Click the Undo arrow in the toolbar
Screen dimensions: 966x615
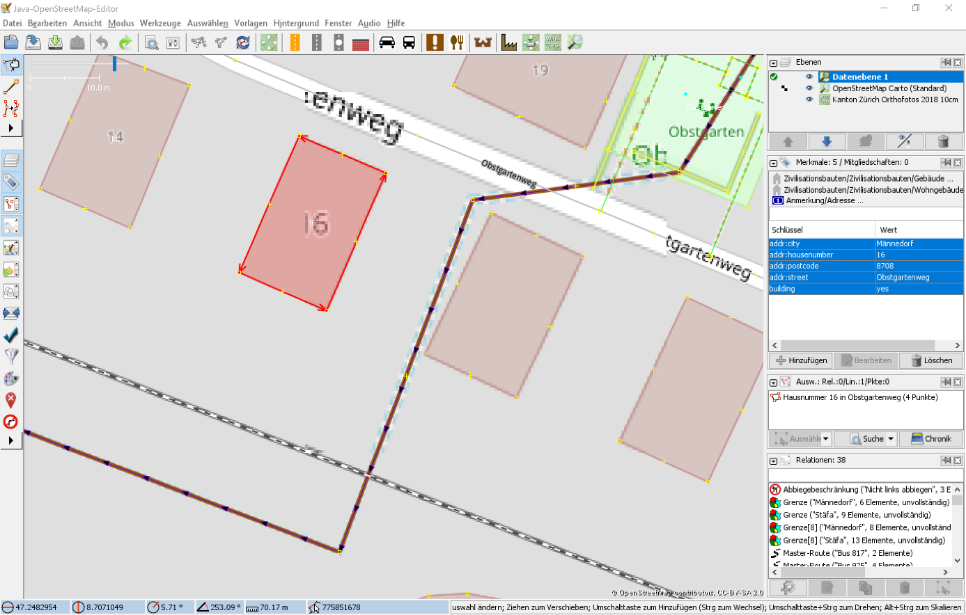click(x=102, y=42)
